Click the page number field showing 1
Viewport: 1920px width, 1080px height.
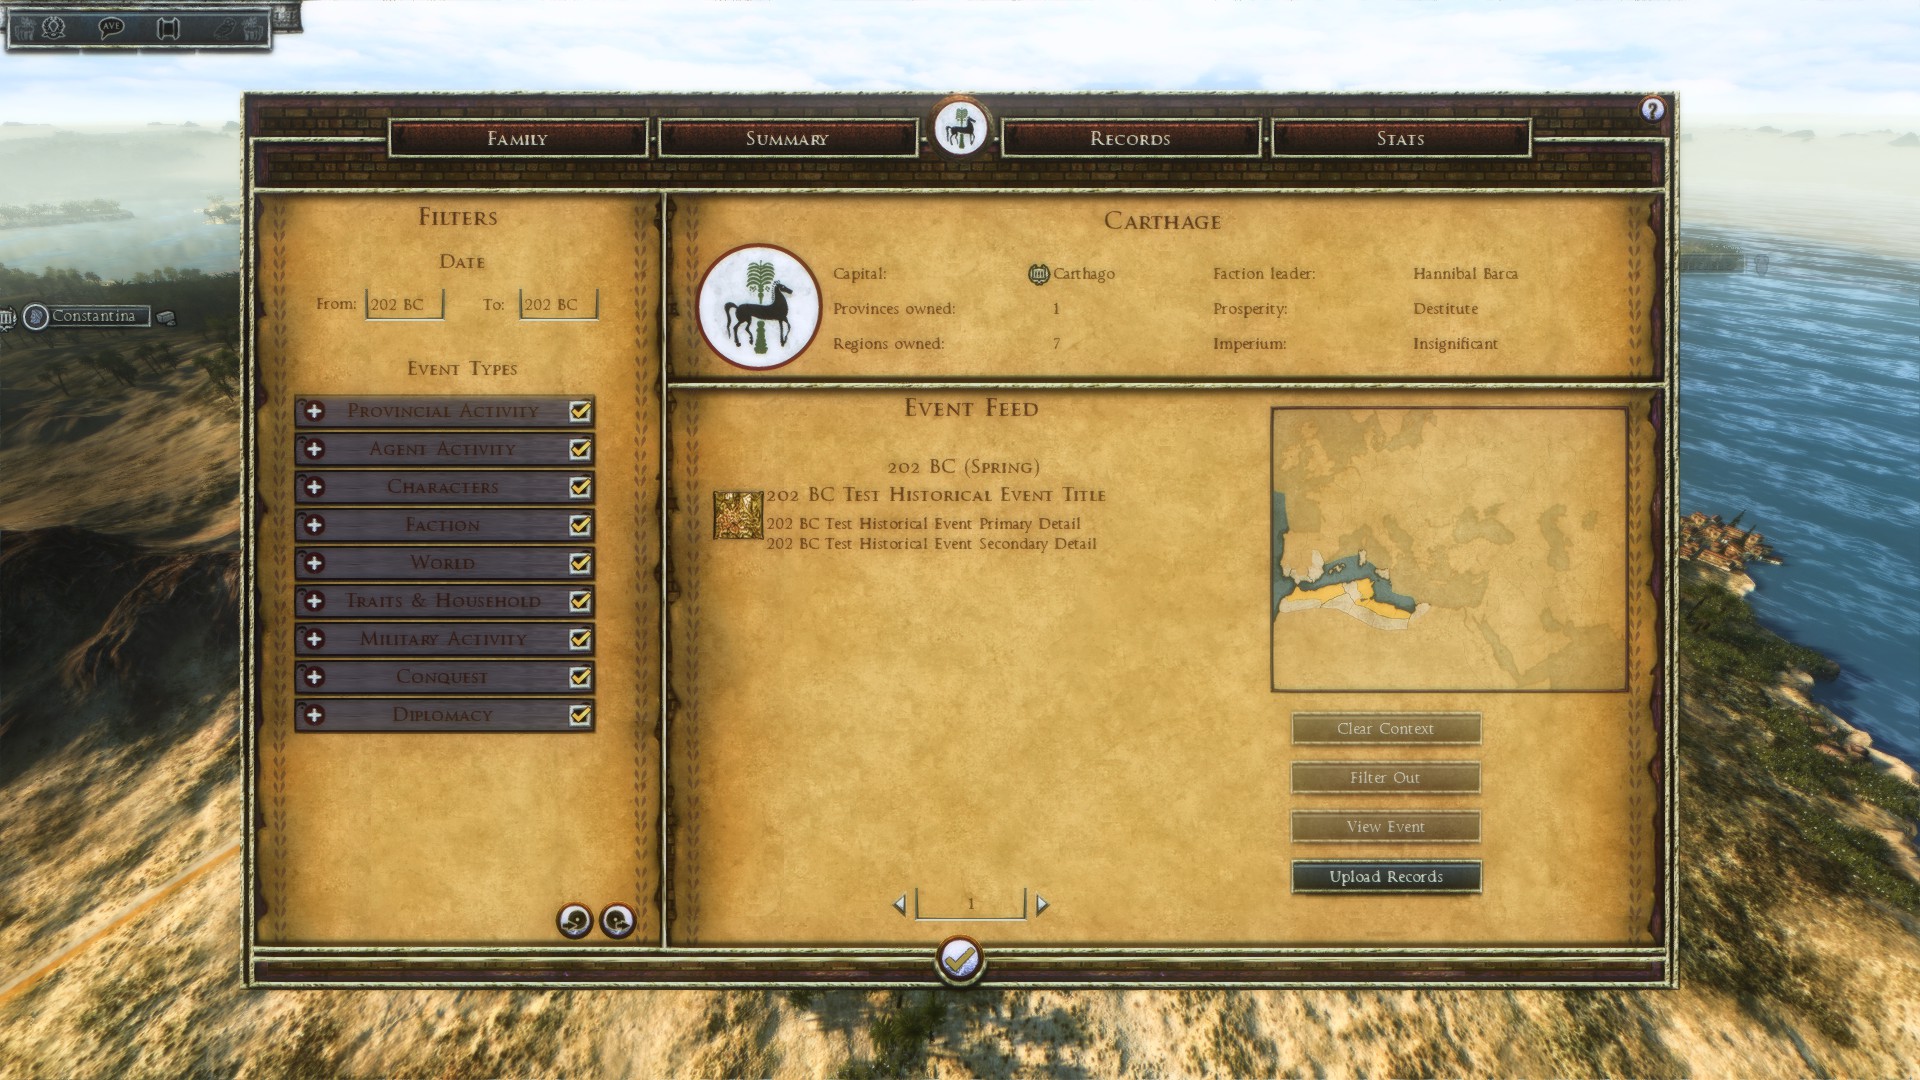(971, 904)
